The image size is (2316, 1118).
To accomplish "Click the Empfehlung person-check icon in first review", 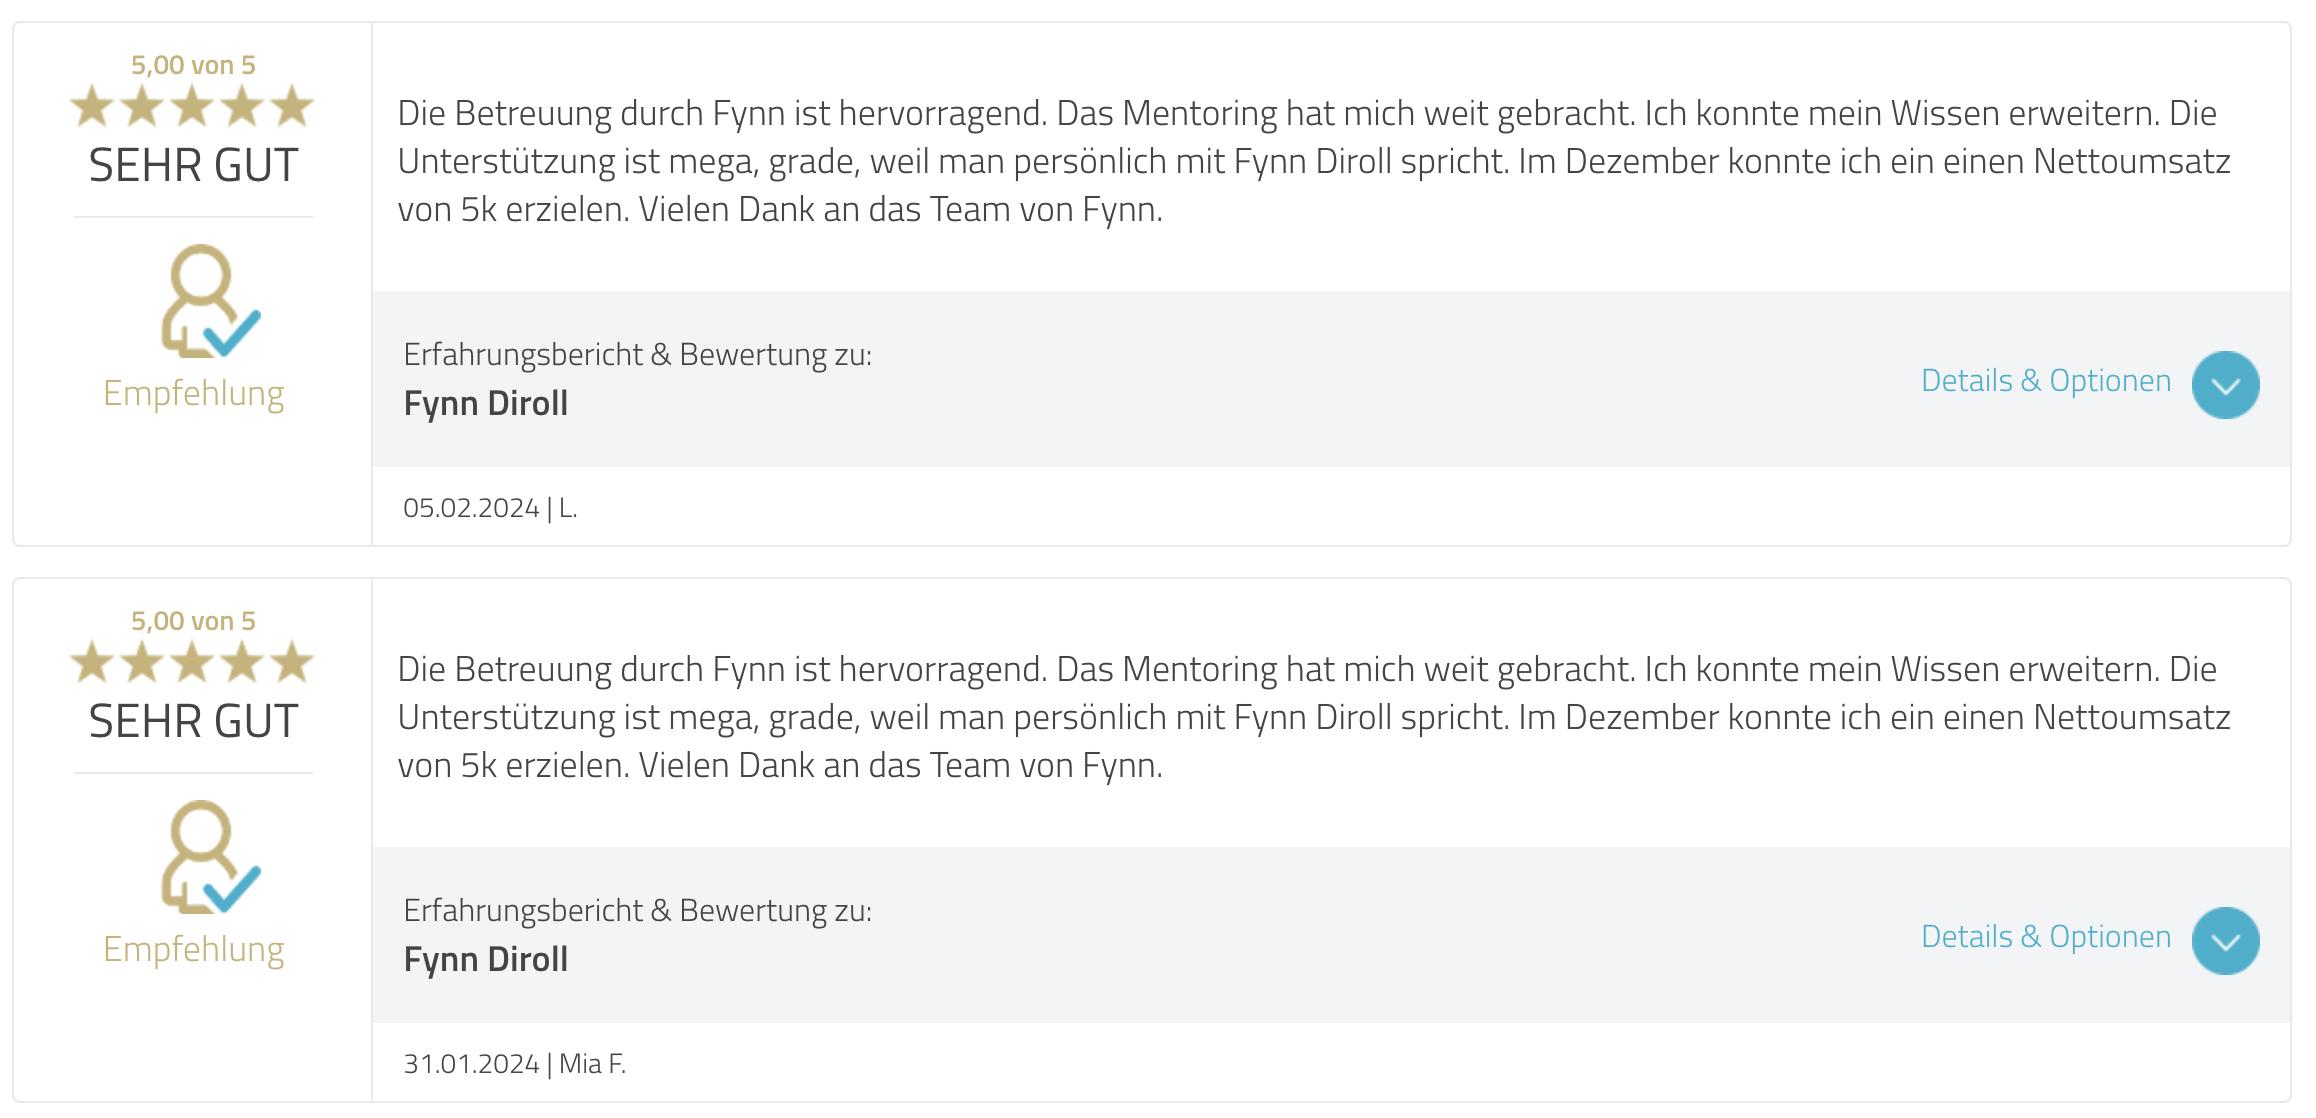I will 210,301.
